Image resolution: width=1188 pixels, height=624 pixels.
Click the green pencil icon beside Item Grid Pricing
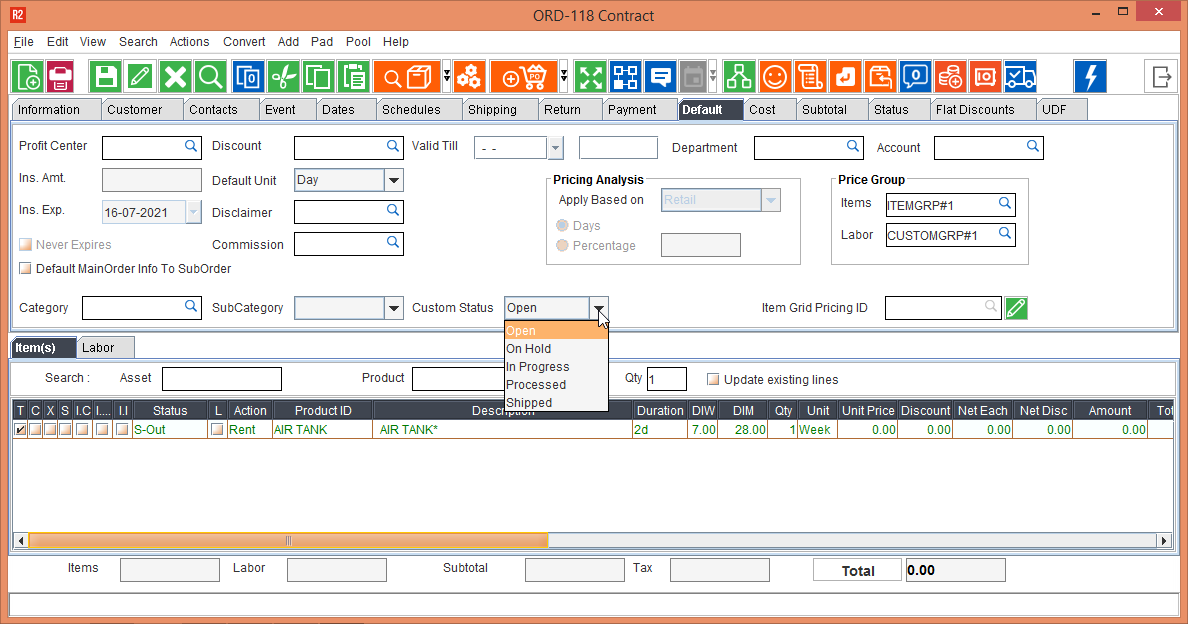point(1016,308)
